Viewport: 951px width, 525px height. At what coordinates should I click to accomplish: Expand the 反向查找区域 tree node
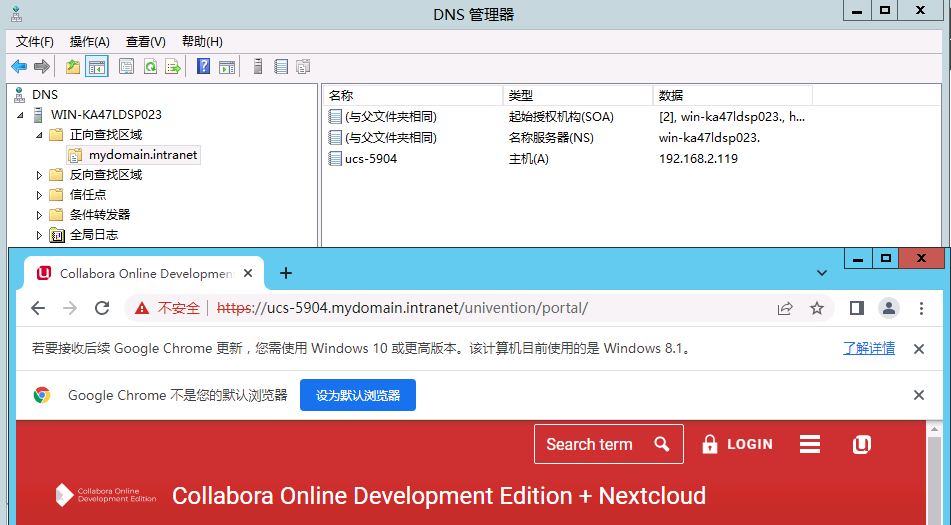(40, 175)
